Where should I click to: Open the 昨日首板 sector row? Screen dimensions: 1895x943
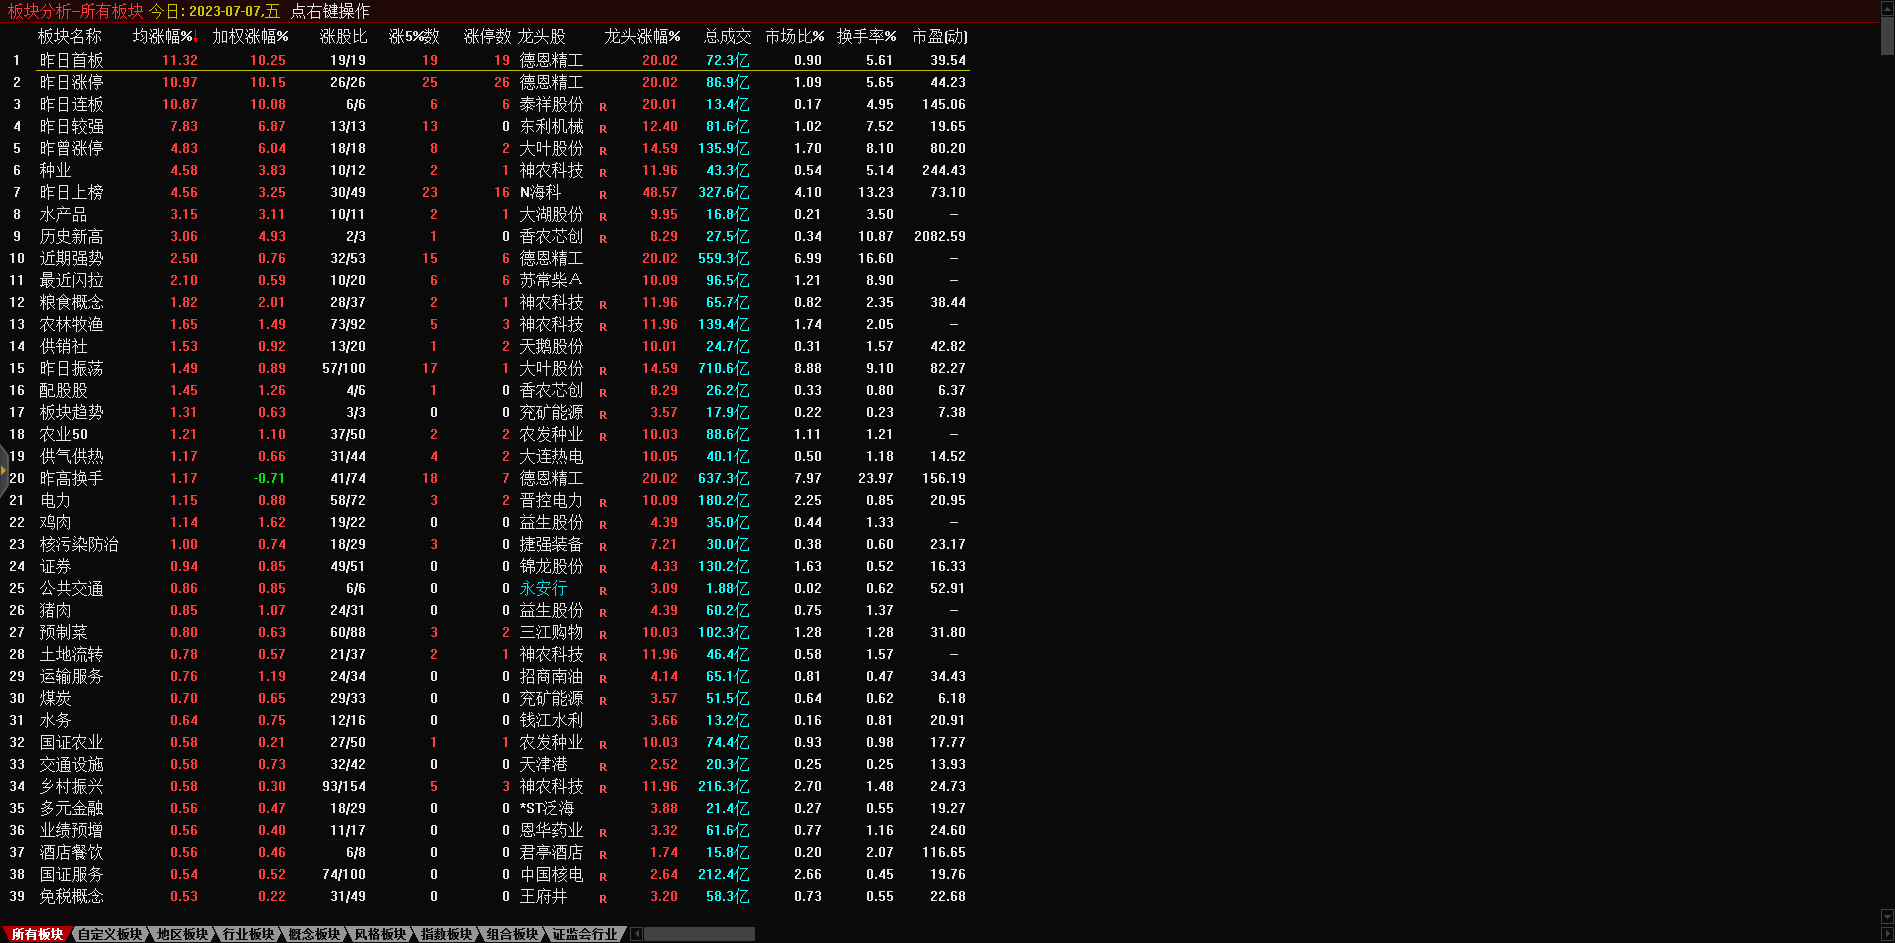coord(71,60)
